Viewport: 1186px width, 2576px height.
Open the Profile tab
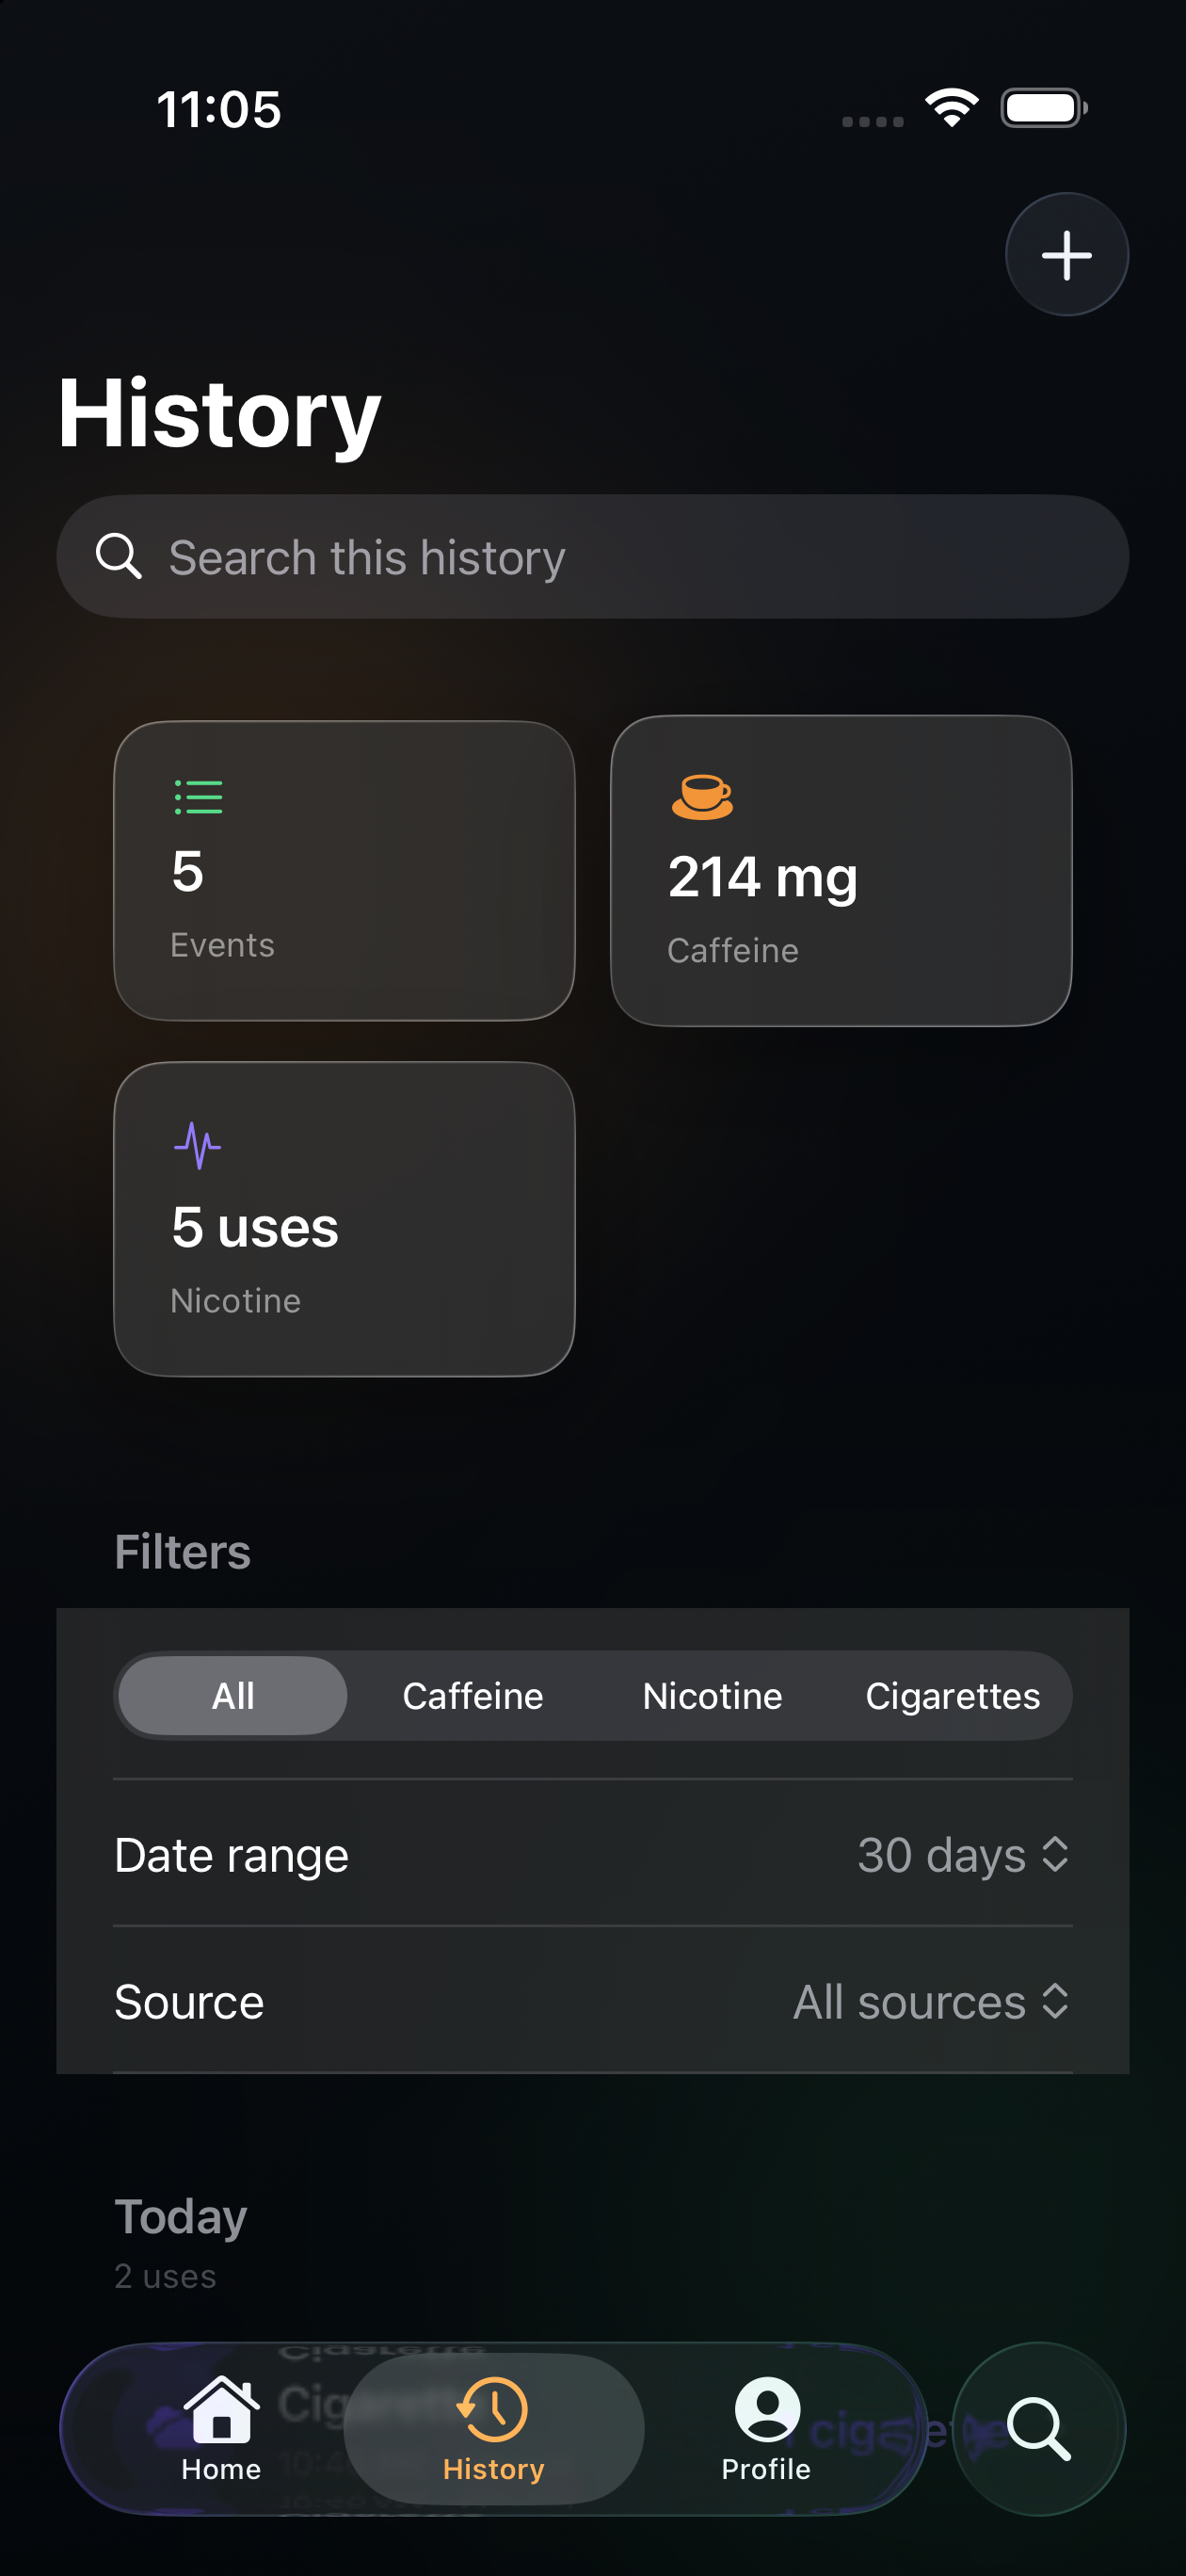[x=766, y=2428]
